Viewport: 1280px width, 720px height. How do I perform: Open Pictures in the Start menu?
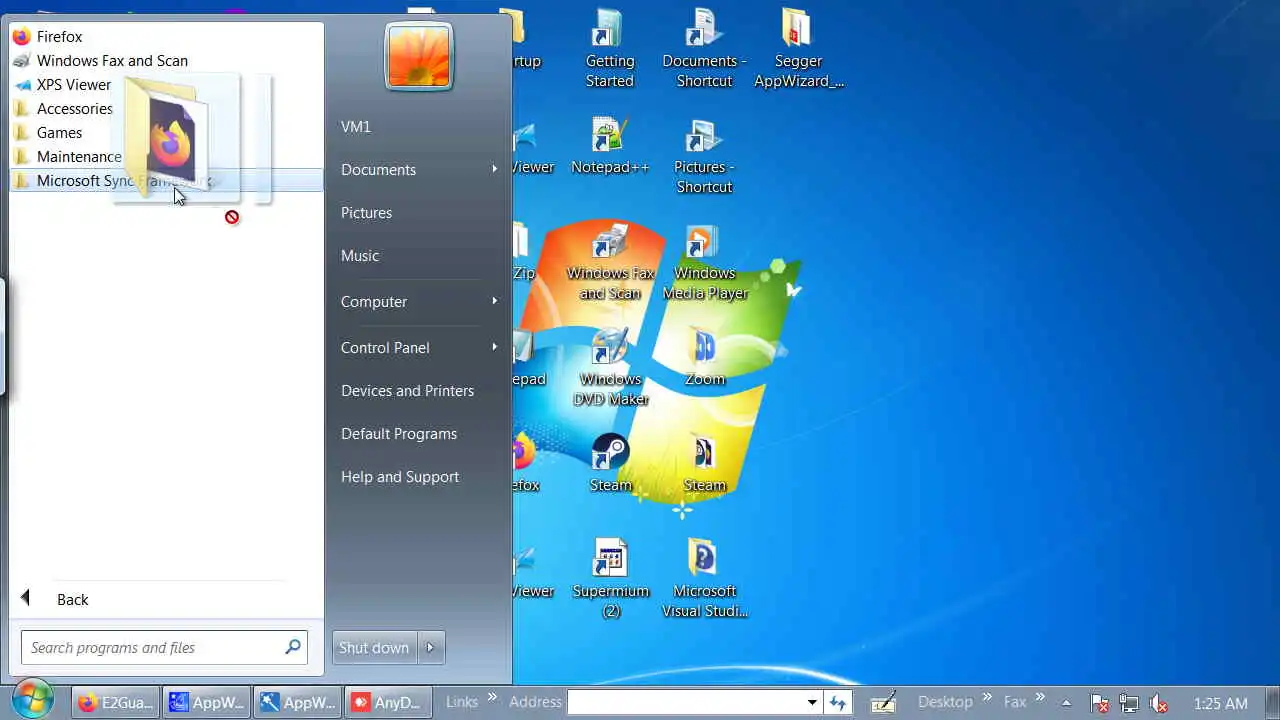tap(366, 212)
